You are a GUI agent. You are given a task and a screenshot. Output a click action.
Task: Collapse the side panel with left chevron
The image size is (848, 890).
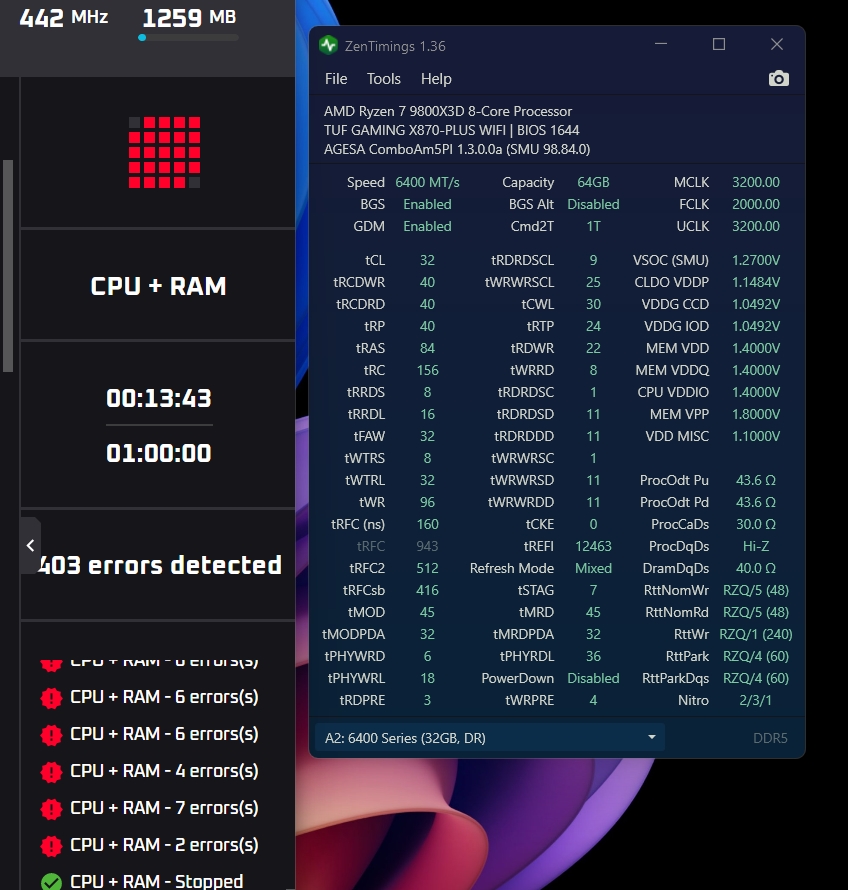coord(31,545)
